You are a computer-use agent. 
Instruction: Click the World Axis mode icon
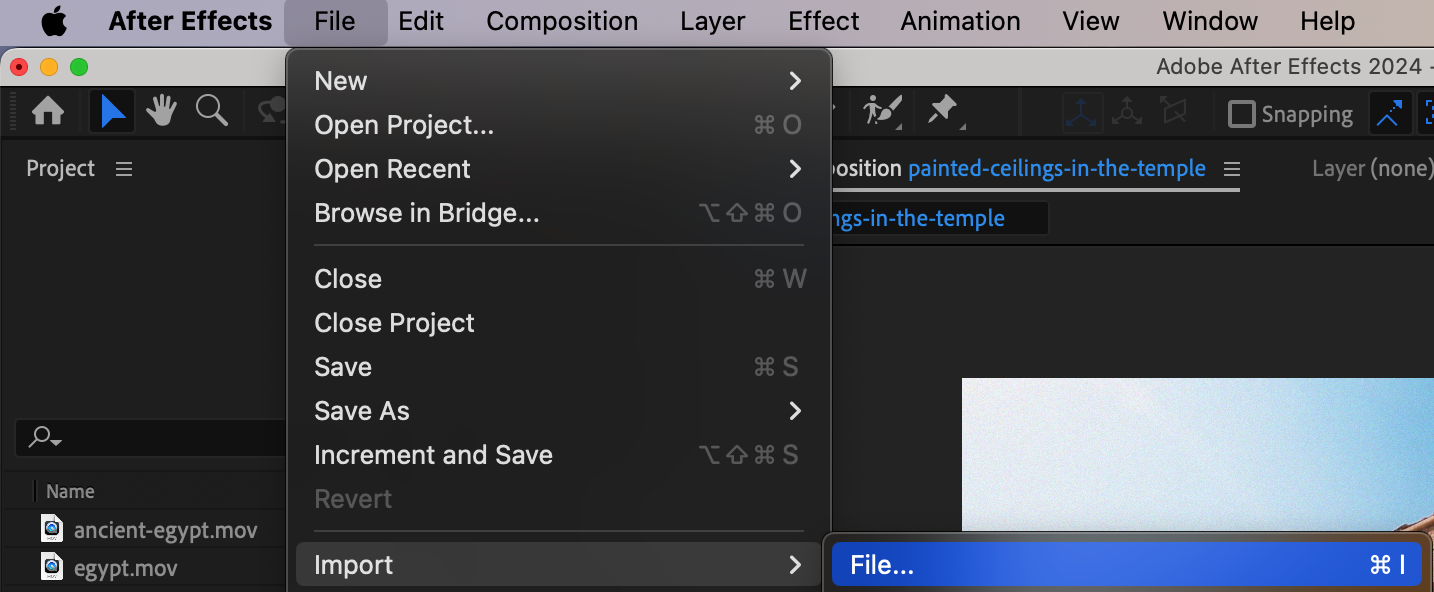point(1127,113)
